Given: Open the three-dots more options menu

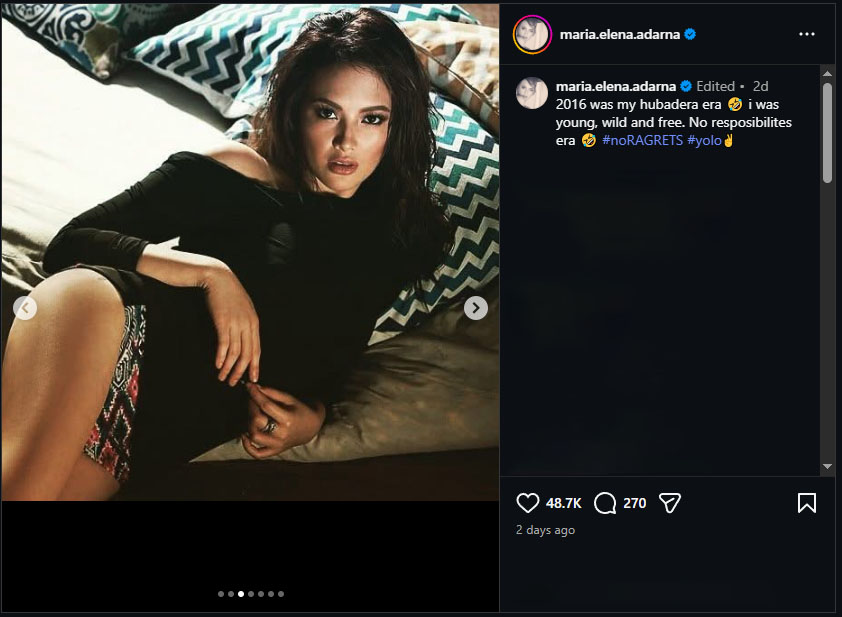Looking at the screenshot, I should (x=807, y=34).
